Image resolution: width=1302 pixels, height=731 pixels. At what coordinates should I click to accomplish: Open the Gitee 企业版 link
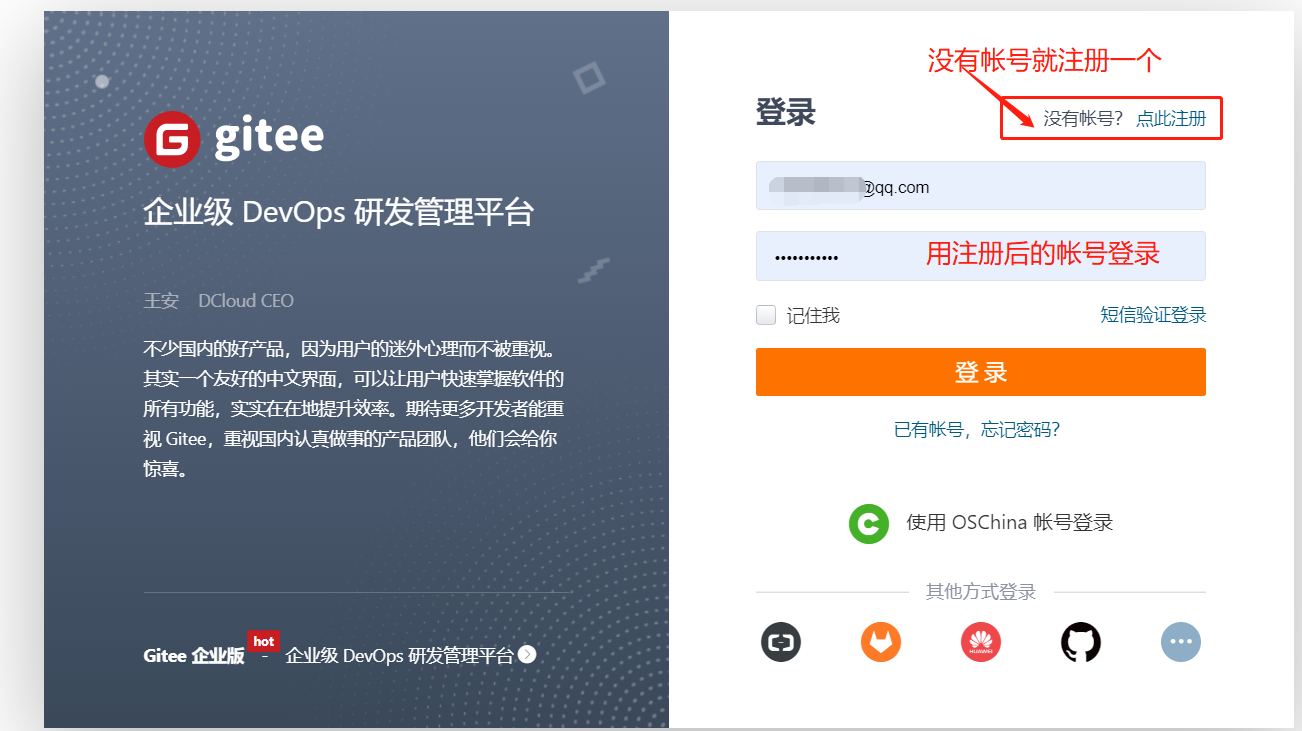194,656
